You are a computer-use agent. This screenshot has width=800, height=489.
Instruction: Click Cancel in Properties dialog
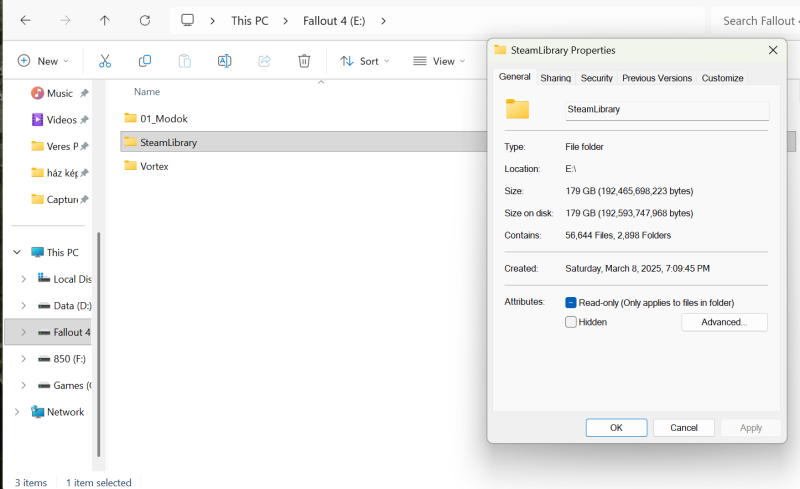[684, 428]
